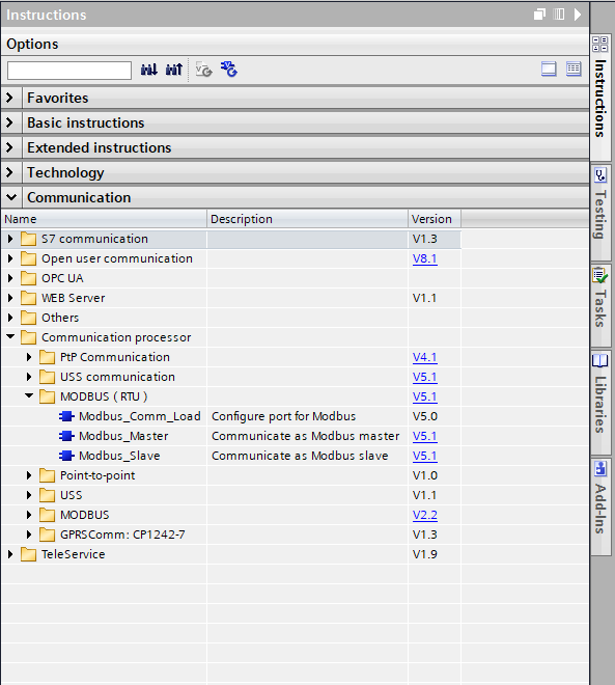The width and height of the screenshot is (615, 685).
Task: Open the Tasks side tab
Action: click(601, 305)
